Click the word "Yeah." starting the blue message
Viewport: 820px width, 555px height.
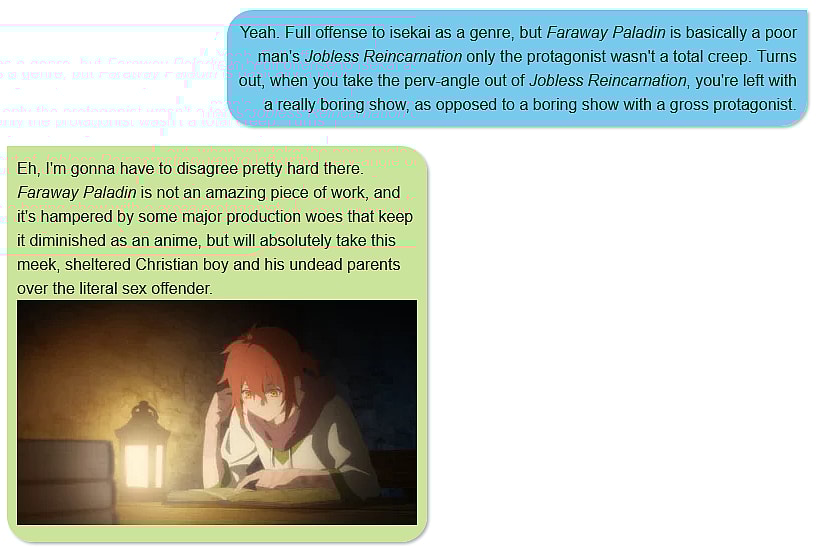pos(258,32)
